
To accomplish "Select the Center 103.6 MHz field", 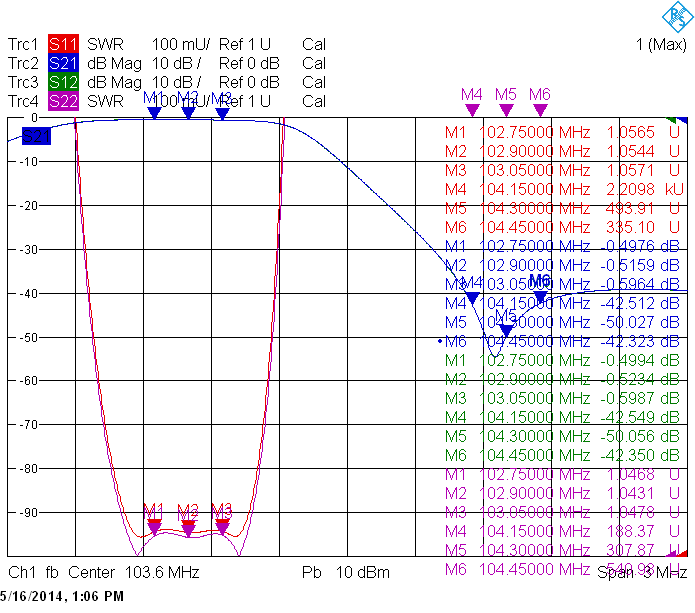I will click(133, 572).
